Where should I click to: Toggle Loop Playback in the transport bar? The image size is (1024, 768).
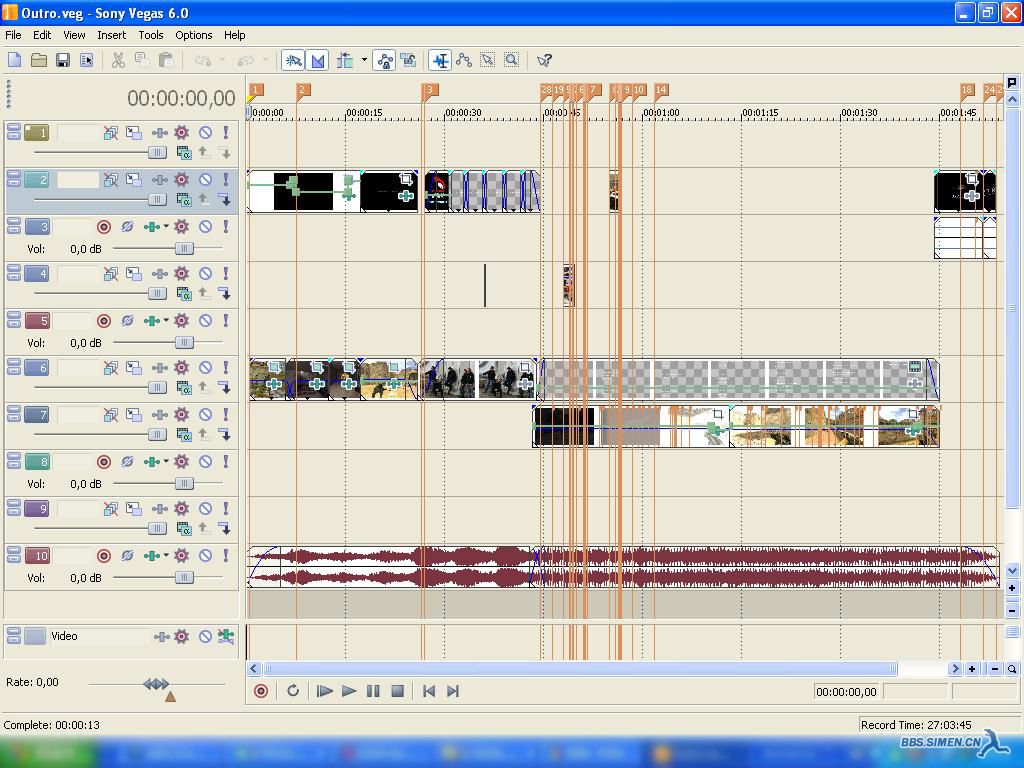[x=293, y=691]
